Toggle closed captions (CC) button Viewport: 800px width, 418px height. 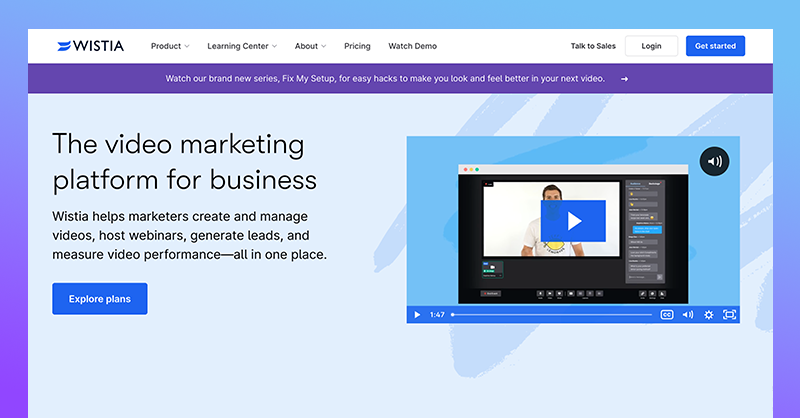pyautogui.click(x=667, y=314)
